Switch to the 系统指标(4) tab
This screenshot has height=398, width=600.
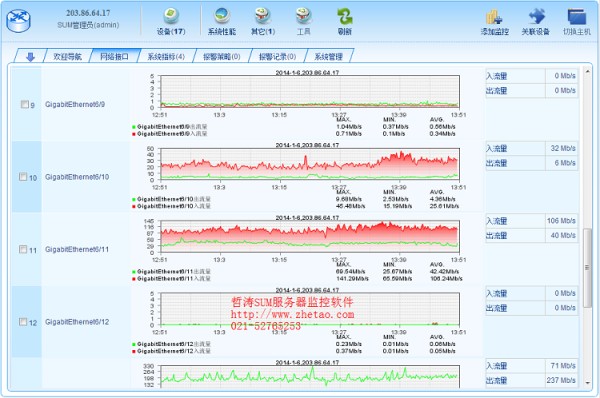point(166,57)
